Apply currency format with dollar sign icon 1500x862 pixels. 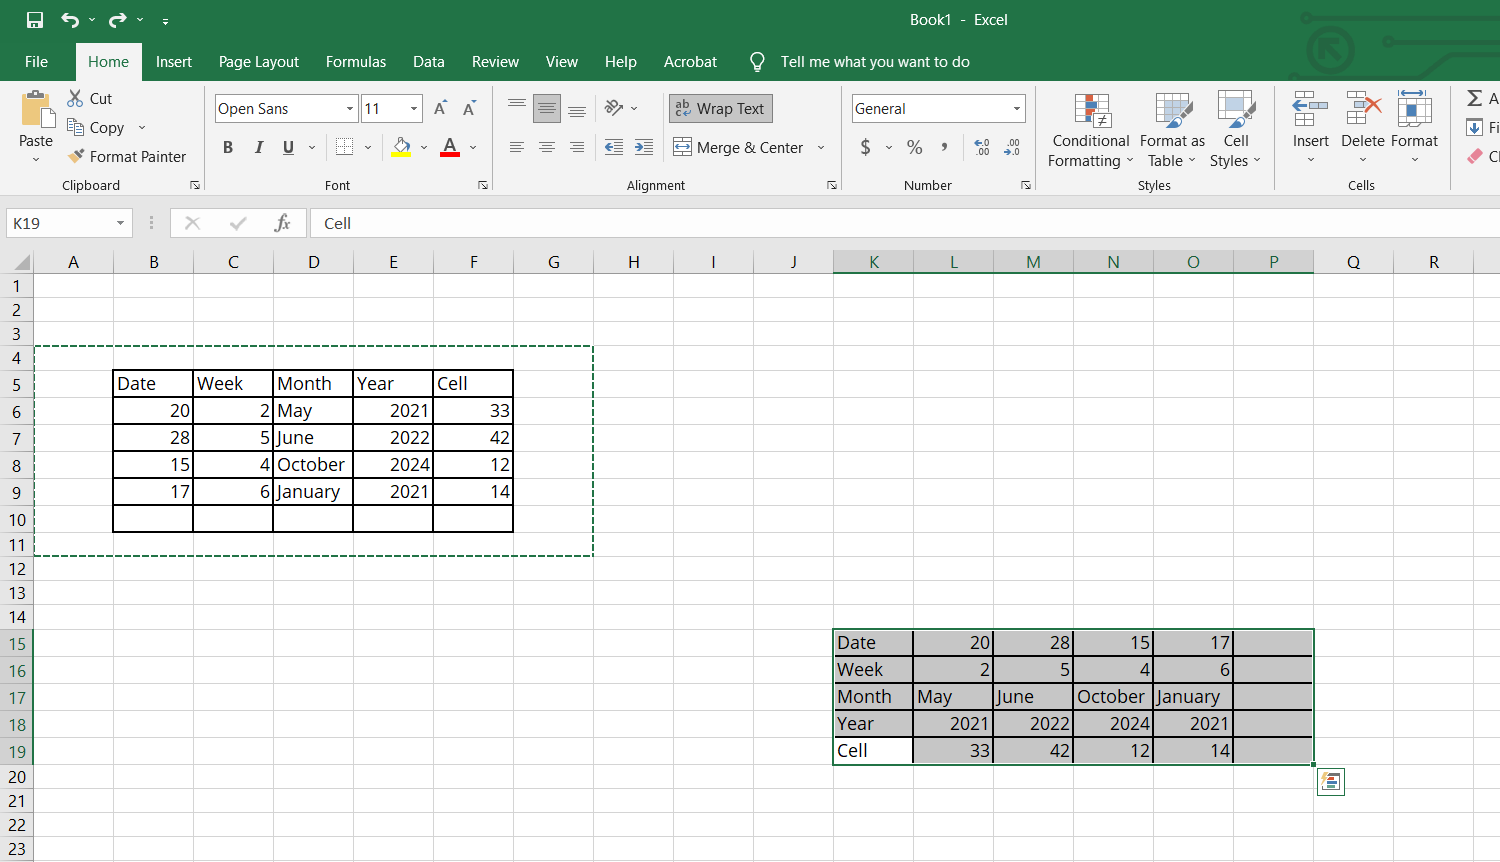coord(867,146)
